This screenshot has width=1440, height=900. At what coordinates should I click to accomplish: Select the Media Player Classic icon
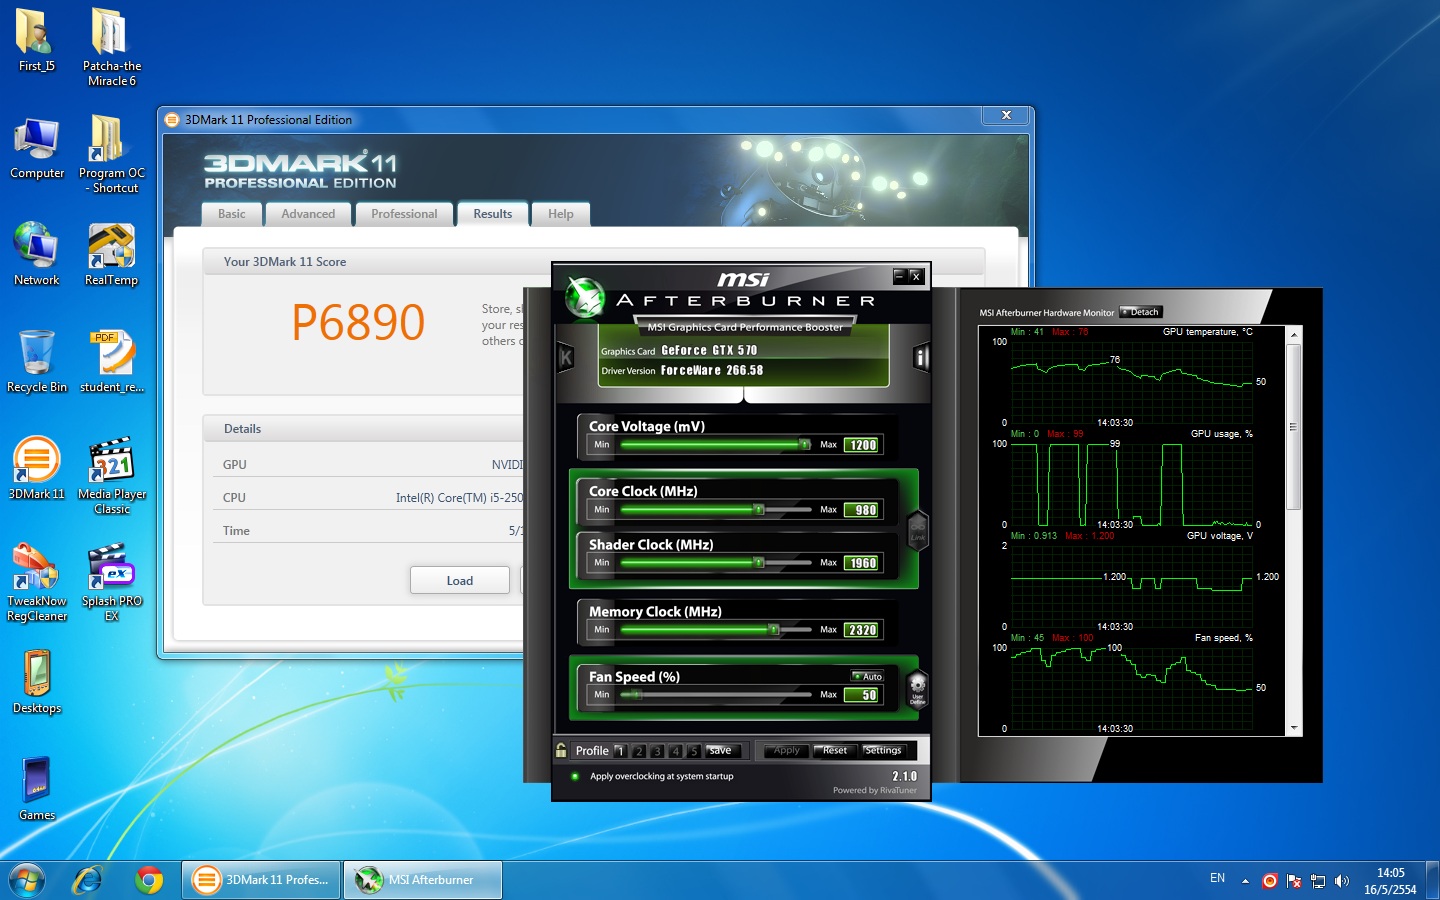click(x=112, y=476)
